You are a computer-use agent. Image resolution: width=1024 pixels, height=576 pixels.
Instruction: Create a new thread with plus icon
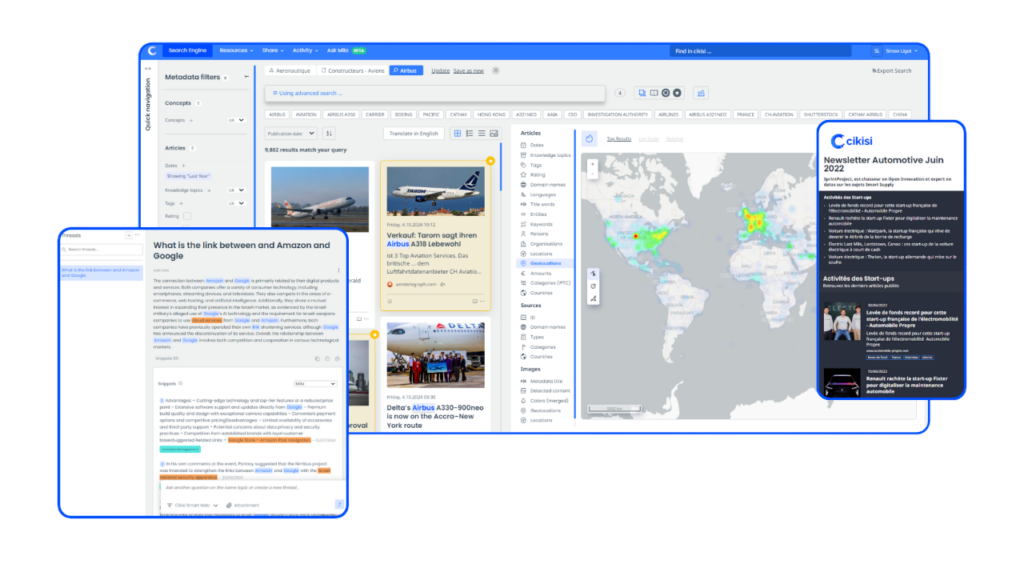tap(129, 235)
